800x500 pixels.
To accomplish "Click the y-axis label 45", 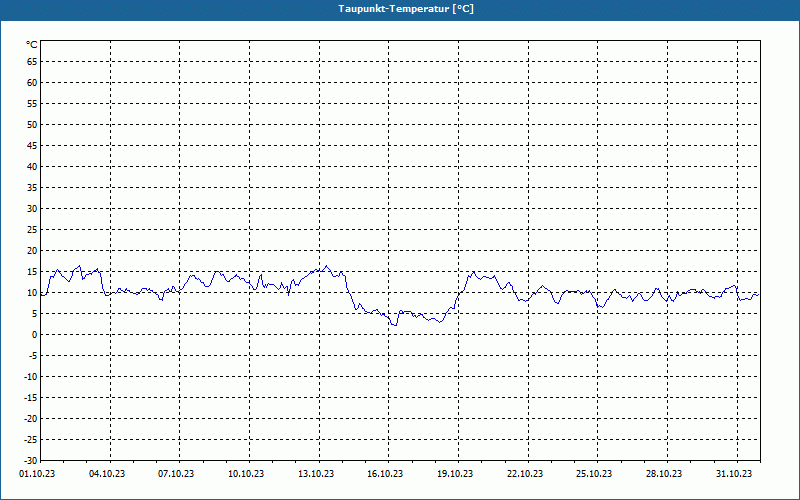I will (32, 146).
